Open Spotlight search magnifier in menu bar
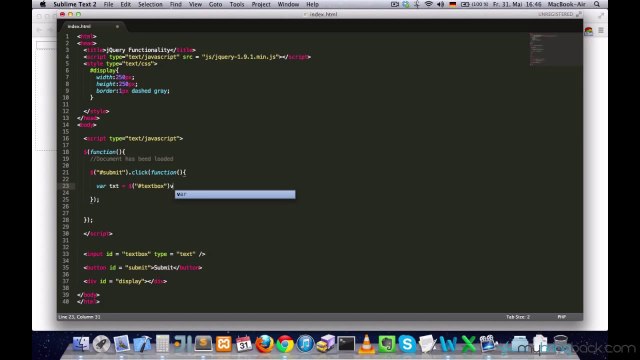 tap(597, 4)
